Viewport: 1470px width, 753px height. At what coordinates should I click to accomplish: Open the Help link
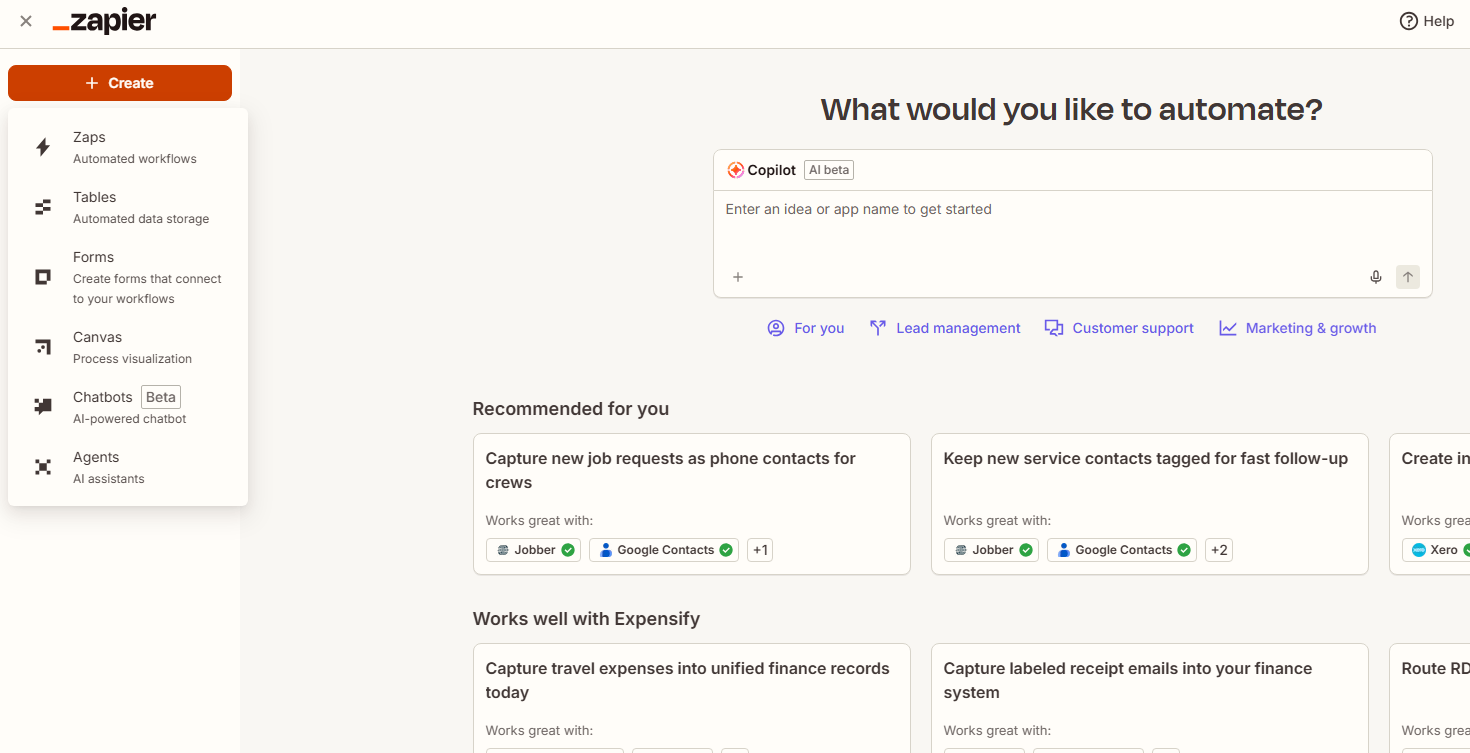click(1427, 21)
